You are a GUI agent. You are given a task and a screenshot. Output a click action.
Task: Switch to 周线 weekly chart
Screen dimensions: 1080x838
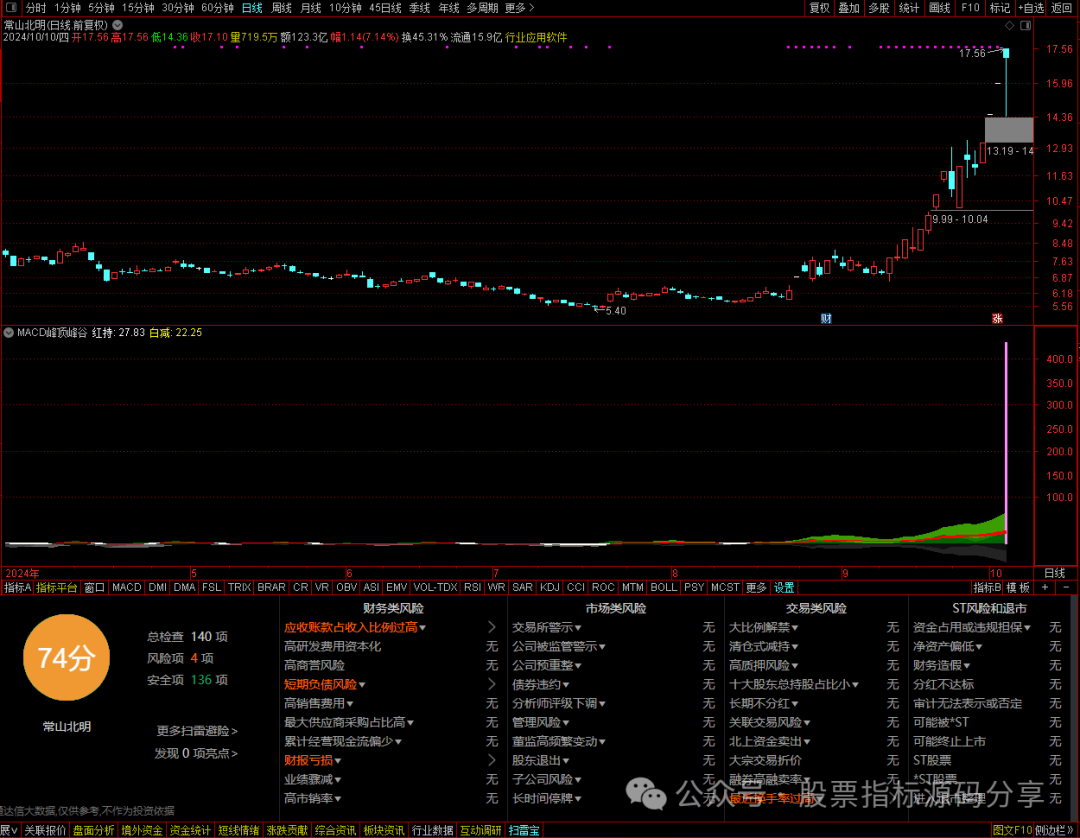281,8
